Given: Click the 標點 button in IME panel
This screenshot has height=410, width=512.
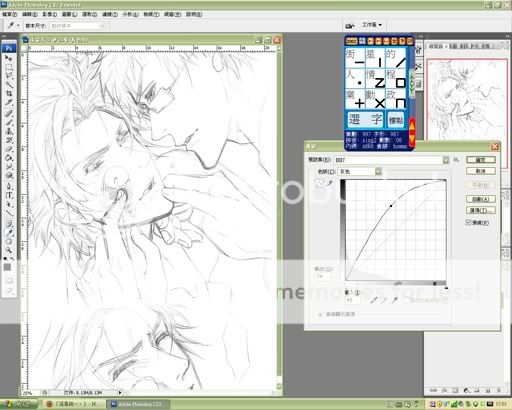Looking at the screenshot, I should tap(396, 120).
